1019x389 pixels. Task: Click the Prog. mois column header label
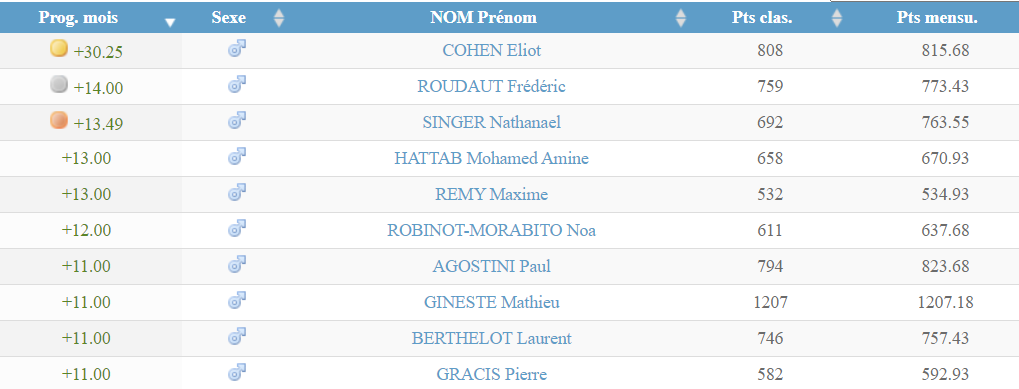tap(79, 18)
